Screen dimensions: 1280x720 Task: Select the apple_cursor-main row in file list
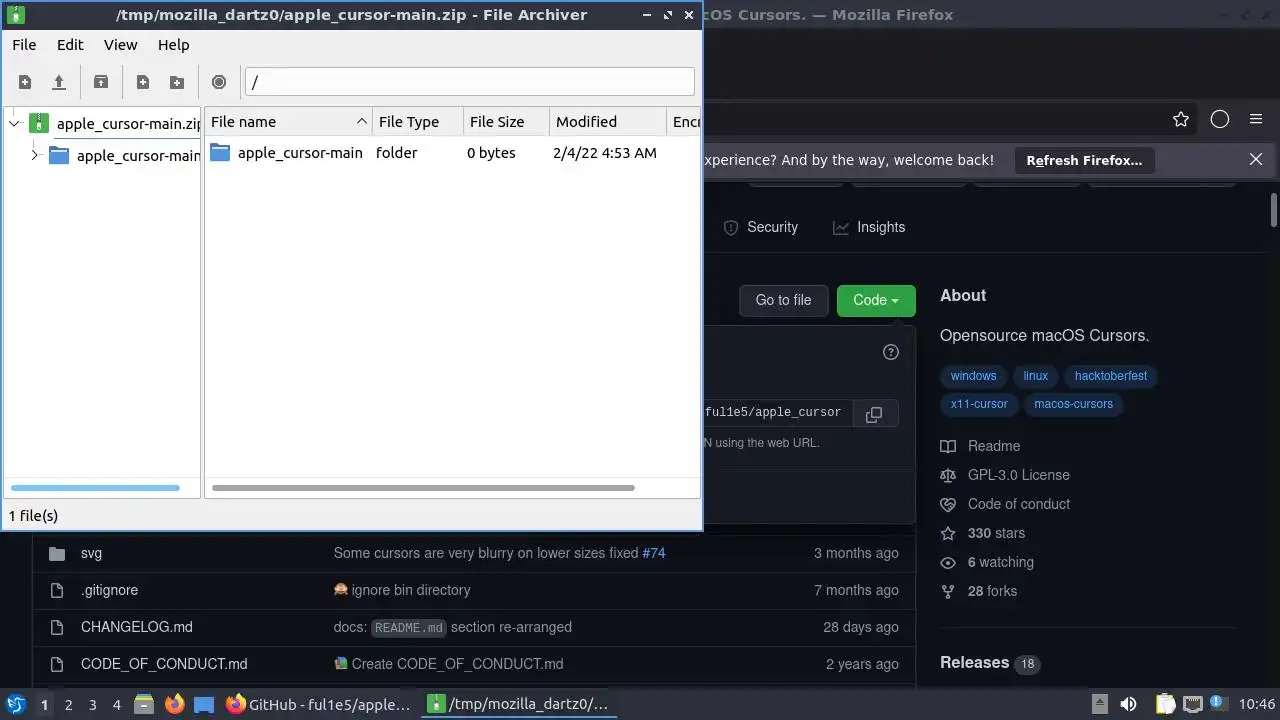coord(452,152)
